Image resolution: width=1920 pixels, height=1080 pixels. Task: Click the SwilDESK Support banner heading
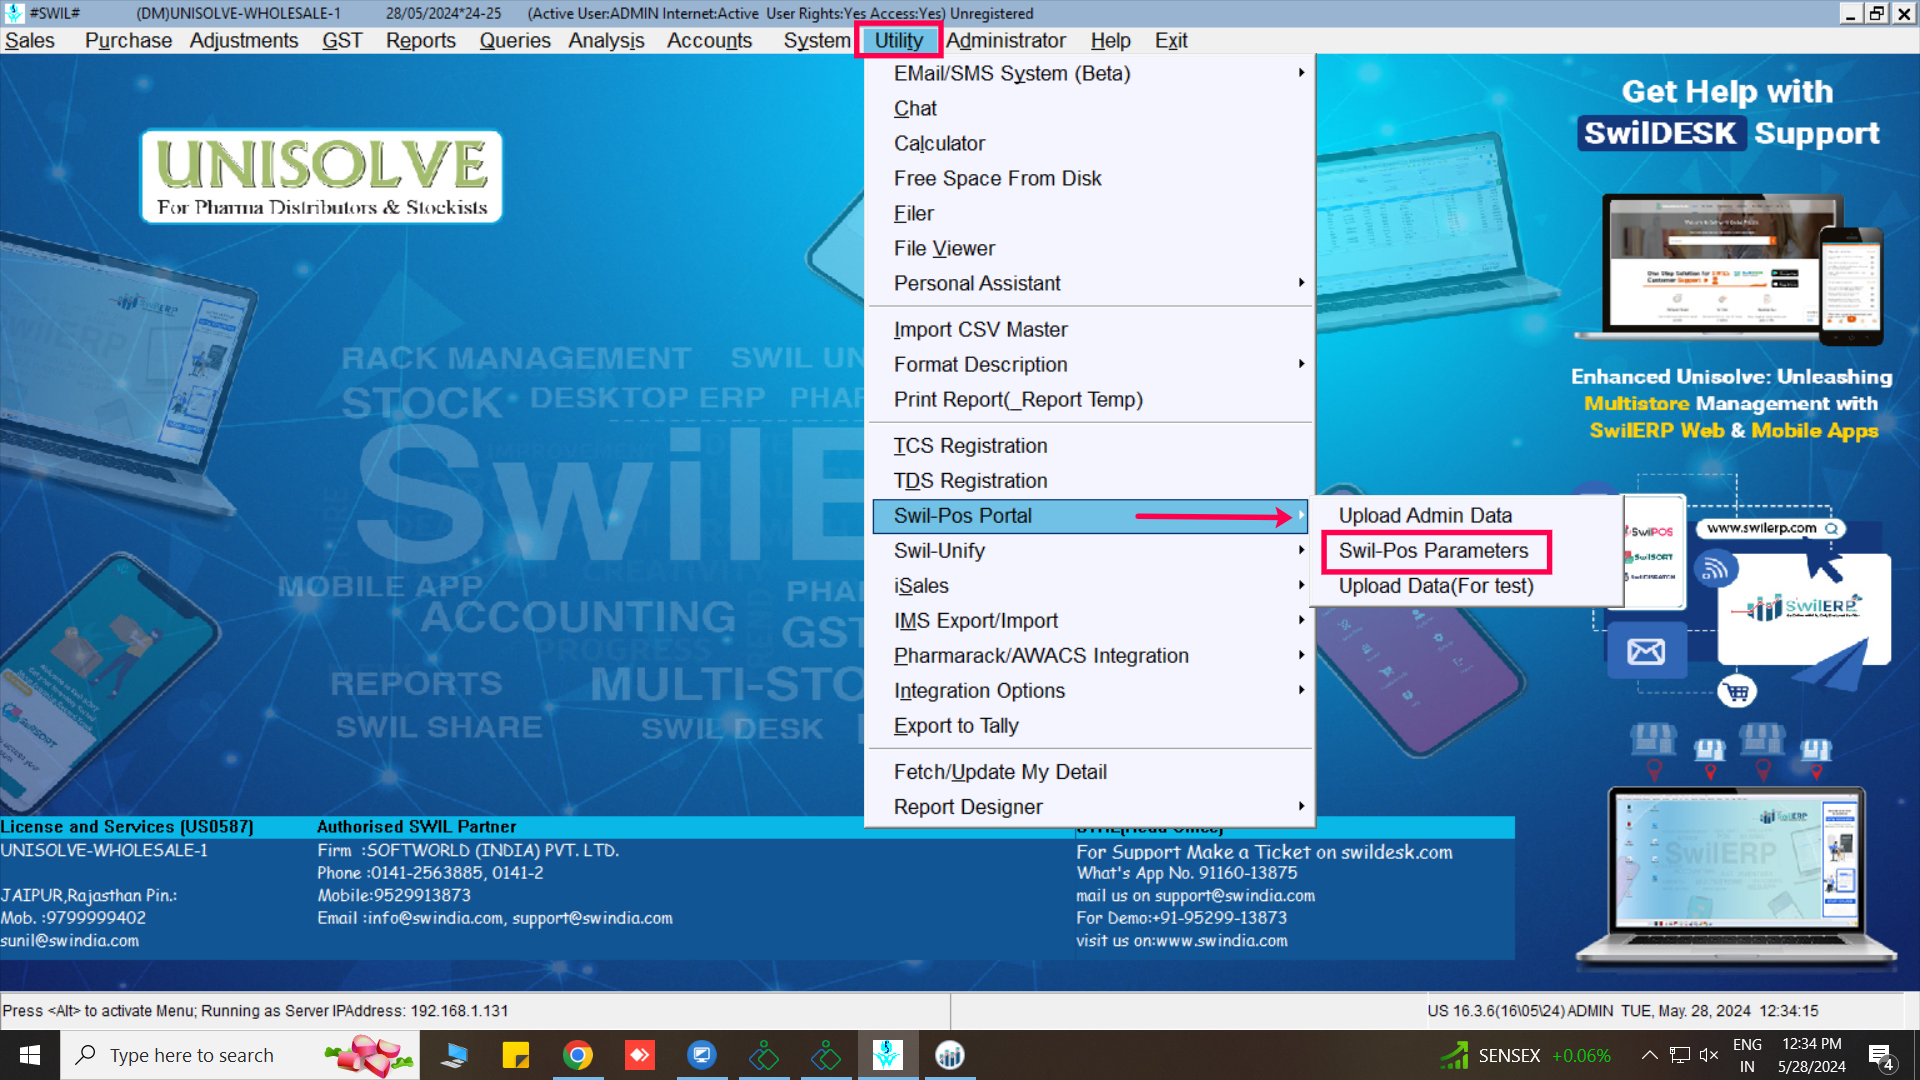(1729, 132)
